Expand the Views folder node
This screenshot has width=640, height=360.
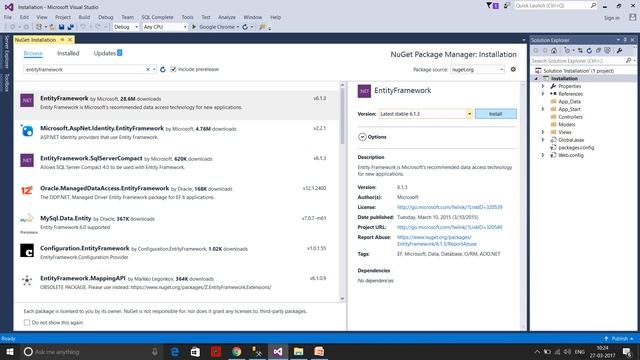pyautogui.click(x=543, y=132)
